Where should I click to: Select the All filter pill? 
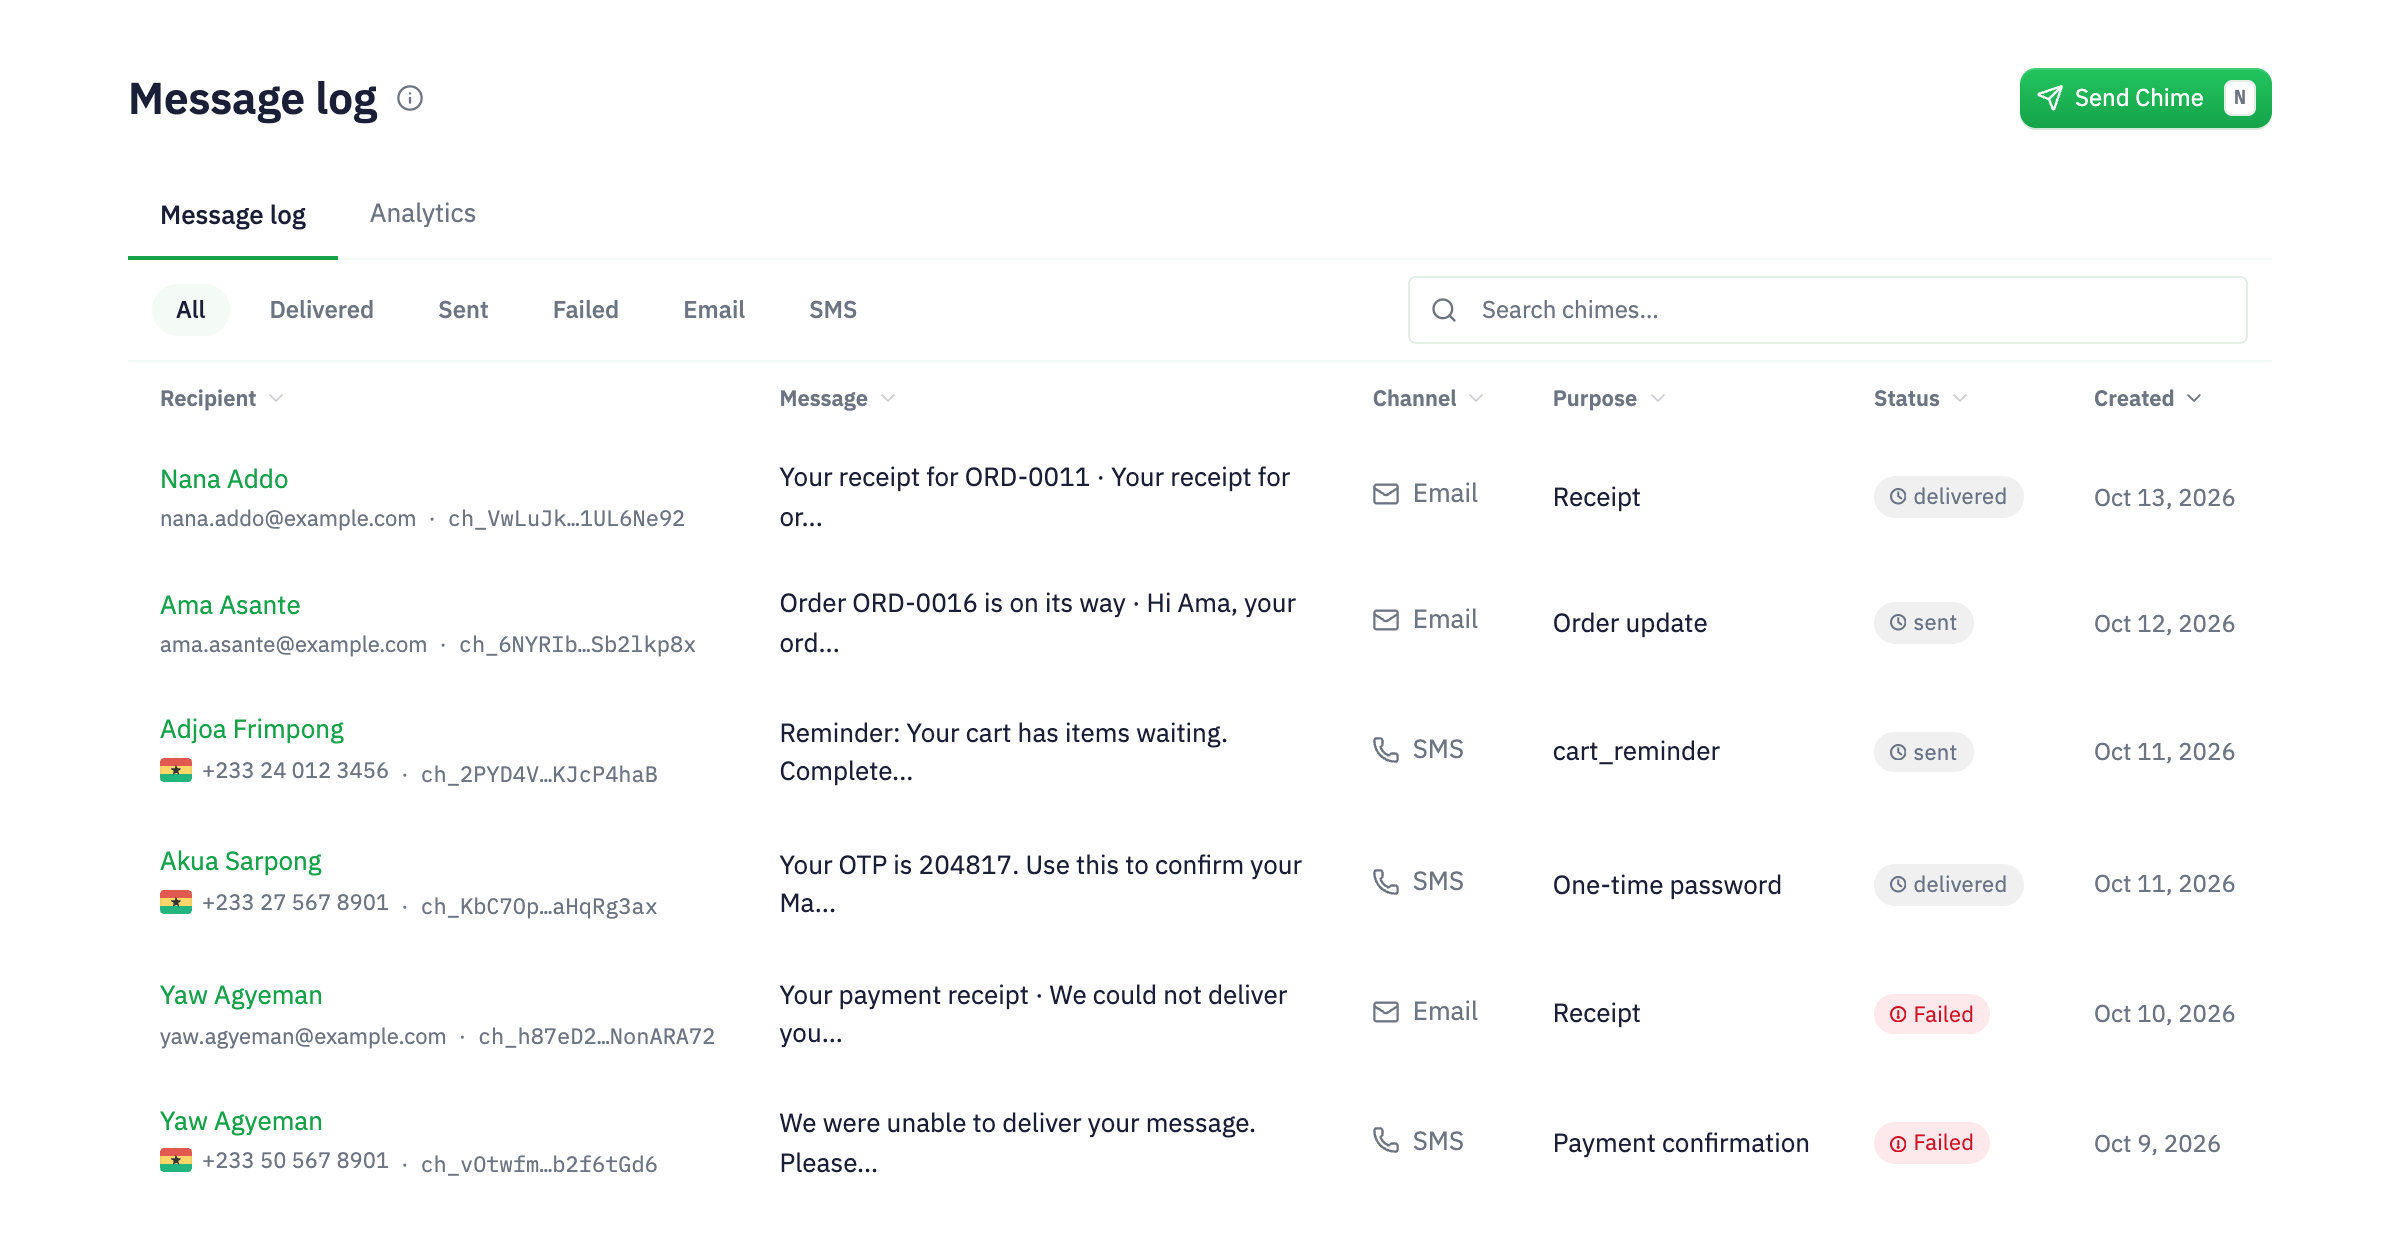[191, 310]
